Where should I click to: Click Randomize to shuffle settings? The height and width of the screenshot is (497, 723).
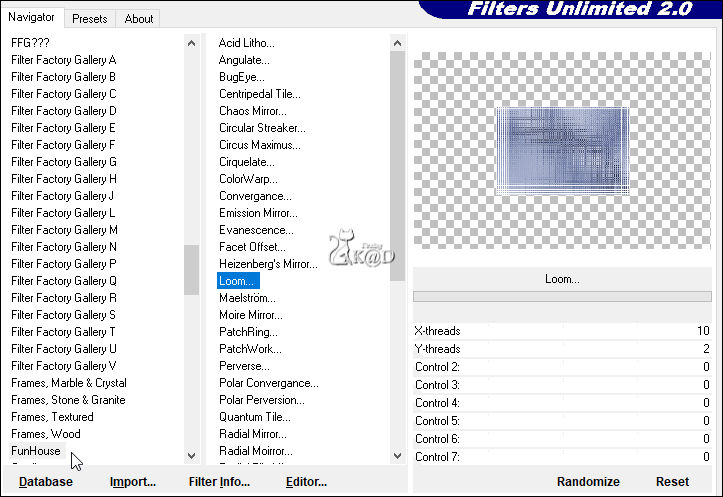point(588,482)
